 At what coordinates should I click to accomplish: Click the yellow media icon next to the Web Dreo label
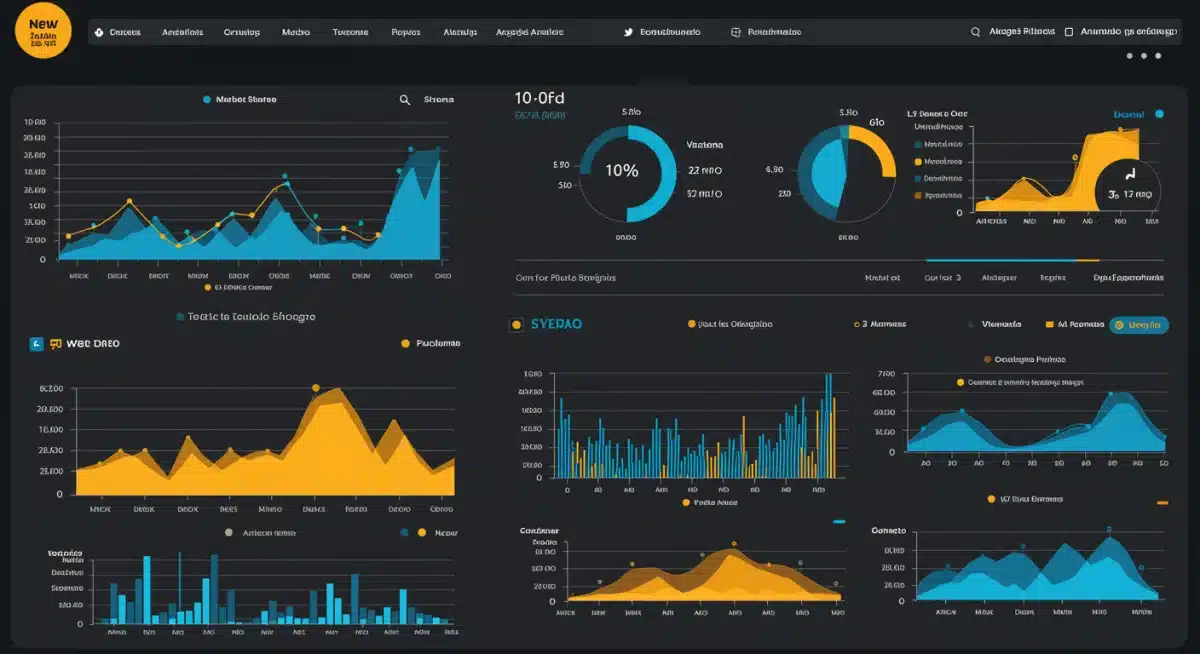[x=54, y=342]
